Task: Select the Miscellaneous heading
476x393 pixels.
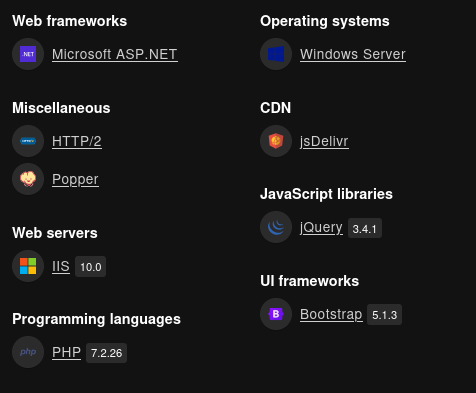Action: click(x=61, y=108)
